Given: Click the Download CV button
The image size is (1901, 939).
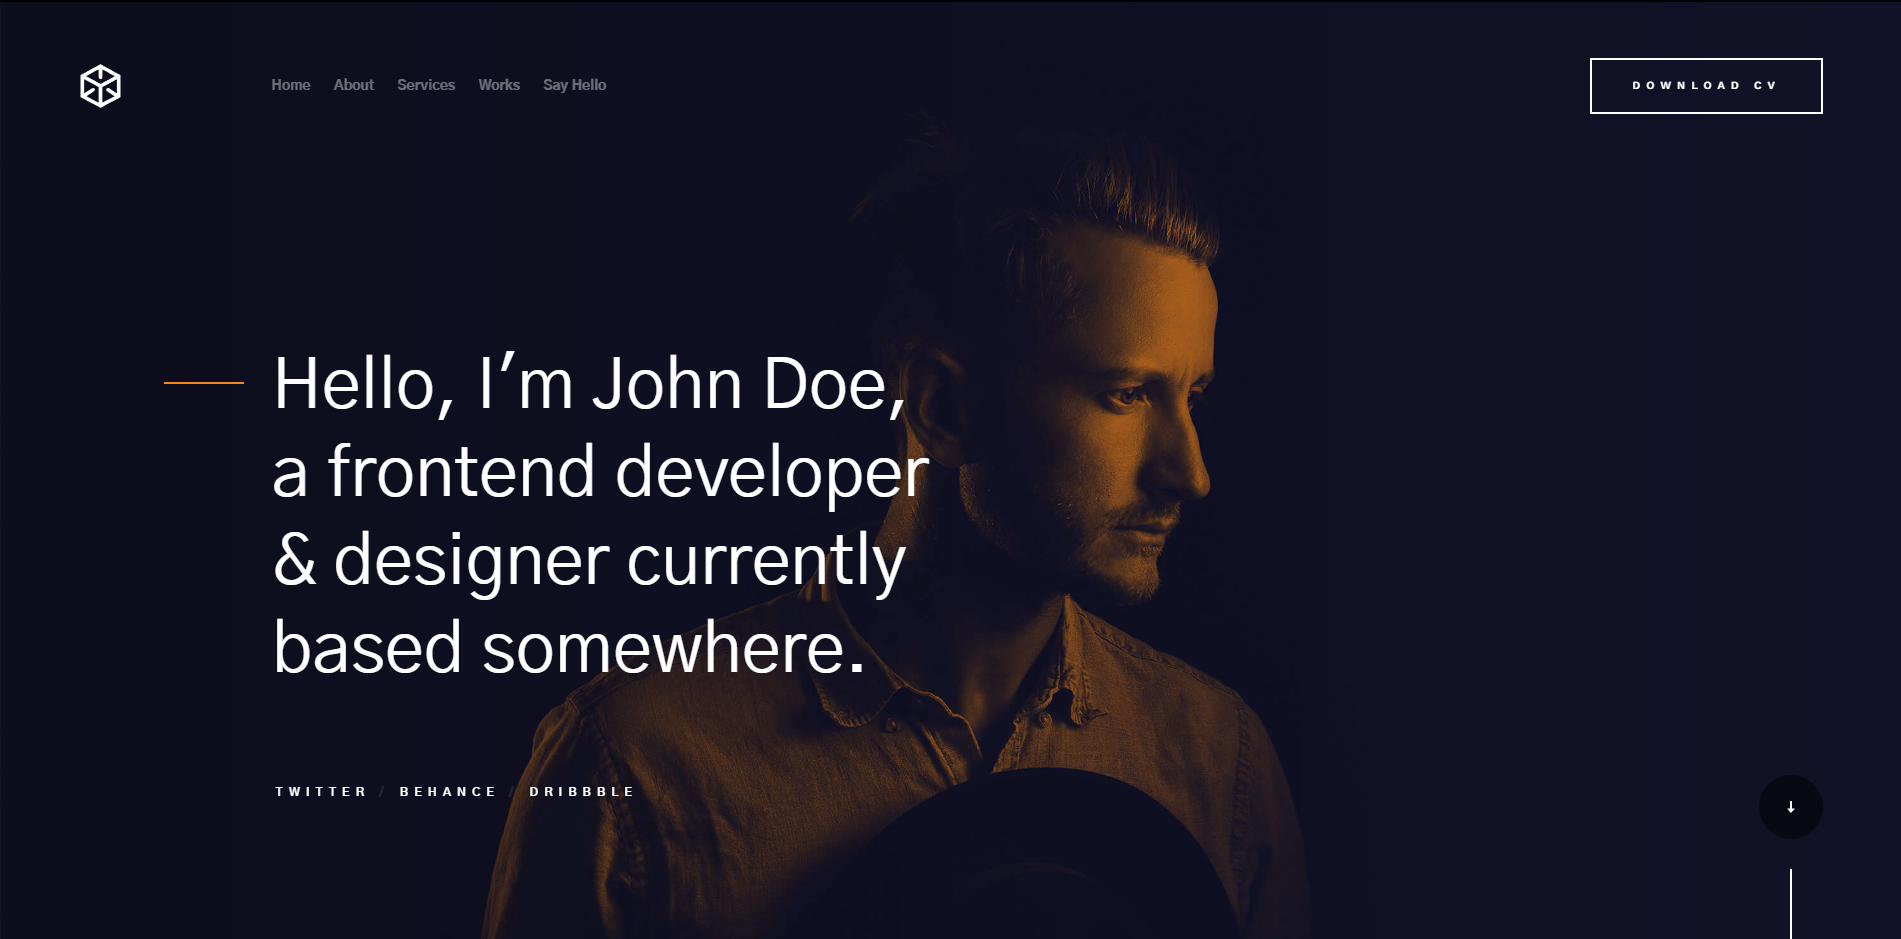Looking at the screenshot, I should [1706, 86].
